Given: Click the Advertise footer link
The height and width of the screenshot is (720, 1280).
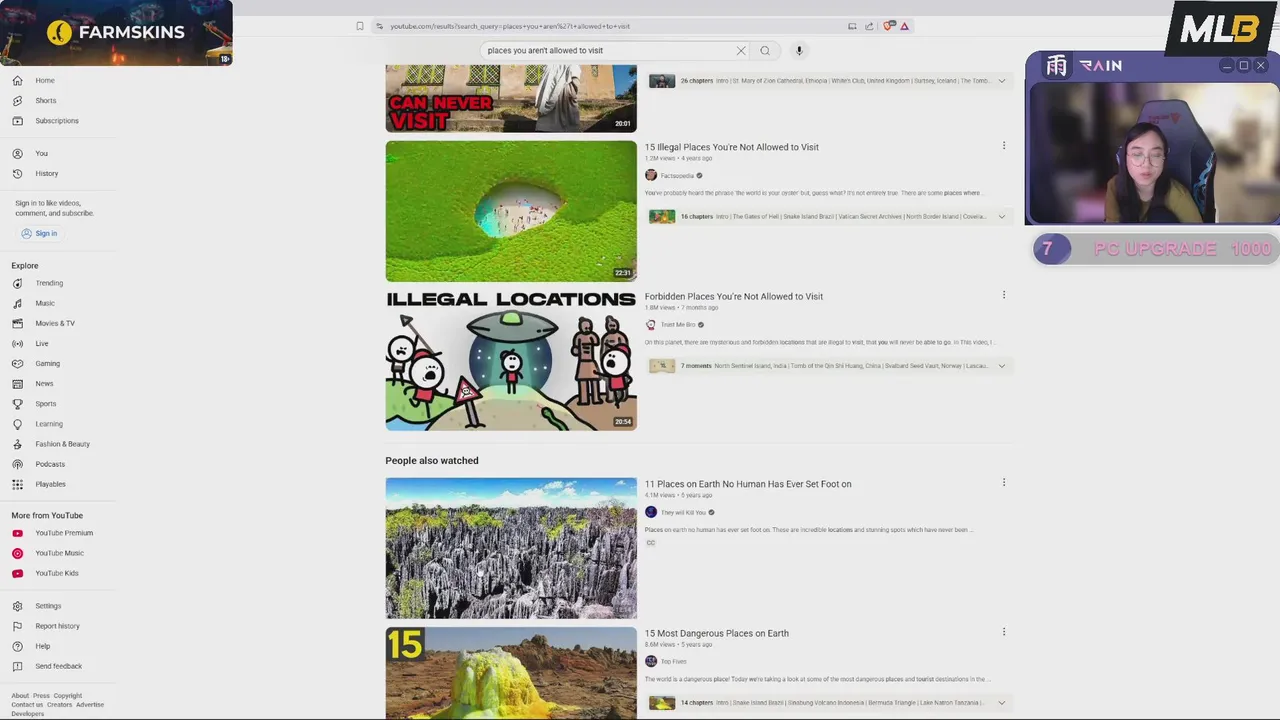Looking at the screenshot, I should 90,705.
